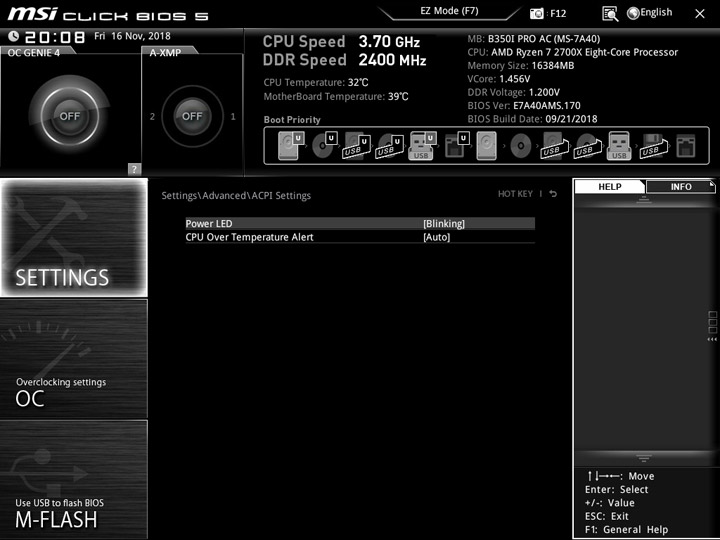720x540 pixels.
Task: Select the USB floppy boot icon
Action: pos(653,146)
